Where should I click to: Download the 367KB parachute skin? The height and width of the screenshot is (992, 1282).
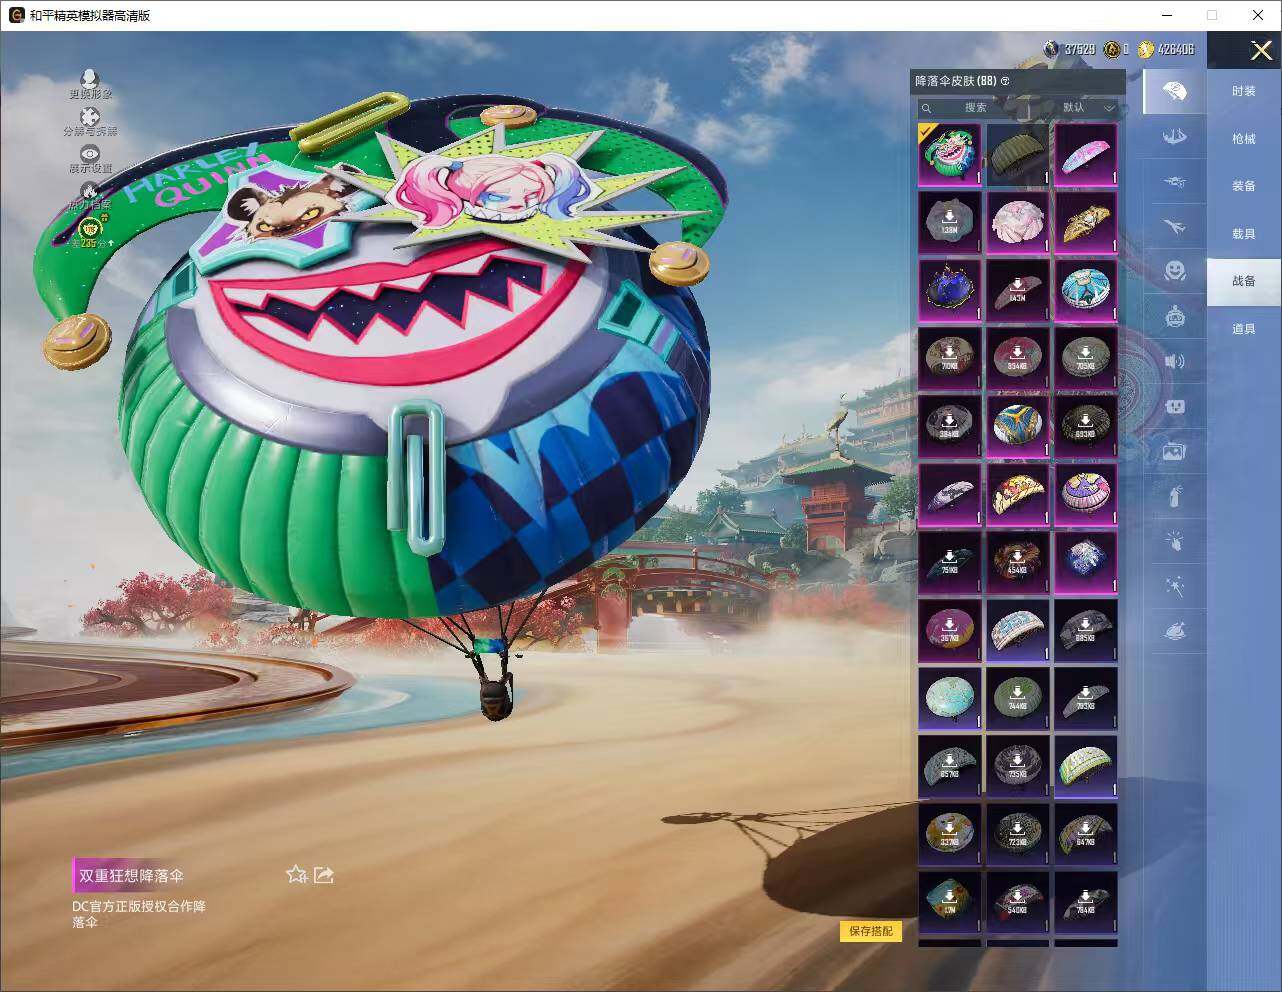point(949,630)
